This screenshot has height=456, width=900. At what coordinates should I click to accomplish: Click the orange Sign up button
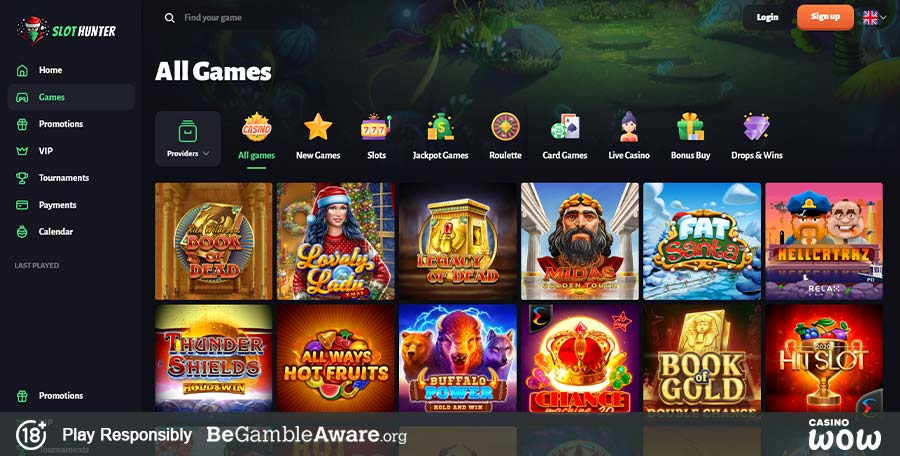click(x=825, y=17)
